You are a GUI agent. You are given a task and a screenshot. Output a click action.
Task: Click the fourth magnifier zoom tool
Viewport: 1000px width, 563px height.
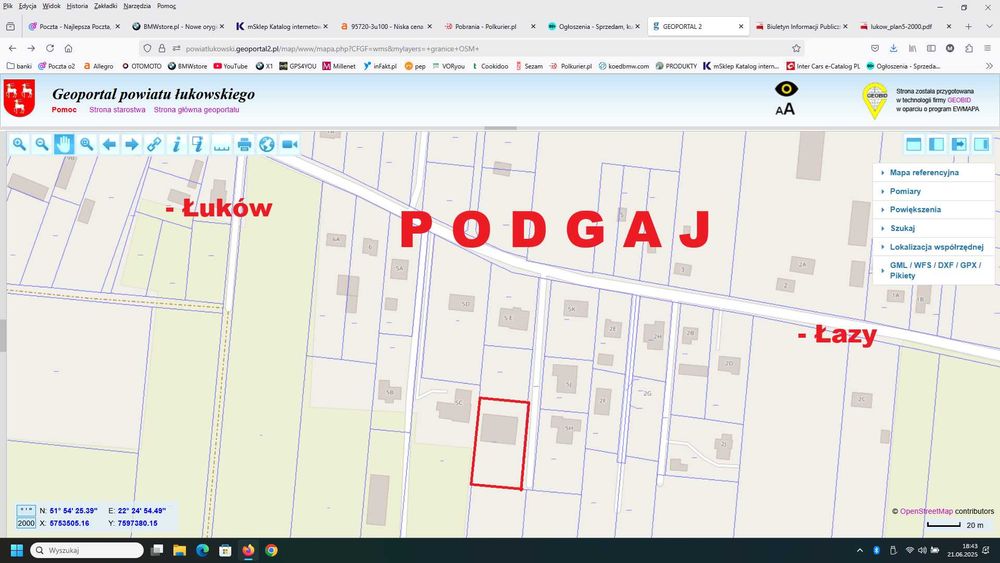tap(86, 145)
